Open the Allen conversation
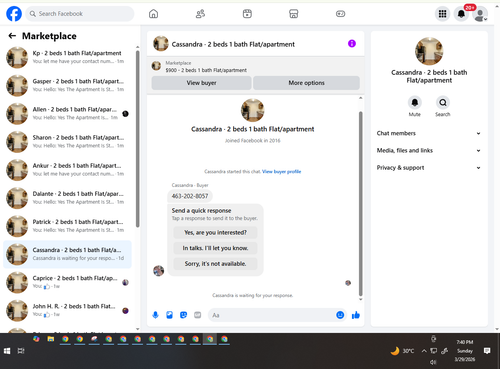 pos(67,113)
